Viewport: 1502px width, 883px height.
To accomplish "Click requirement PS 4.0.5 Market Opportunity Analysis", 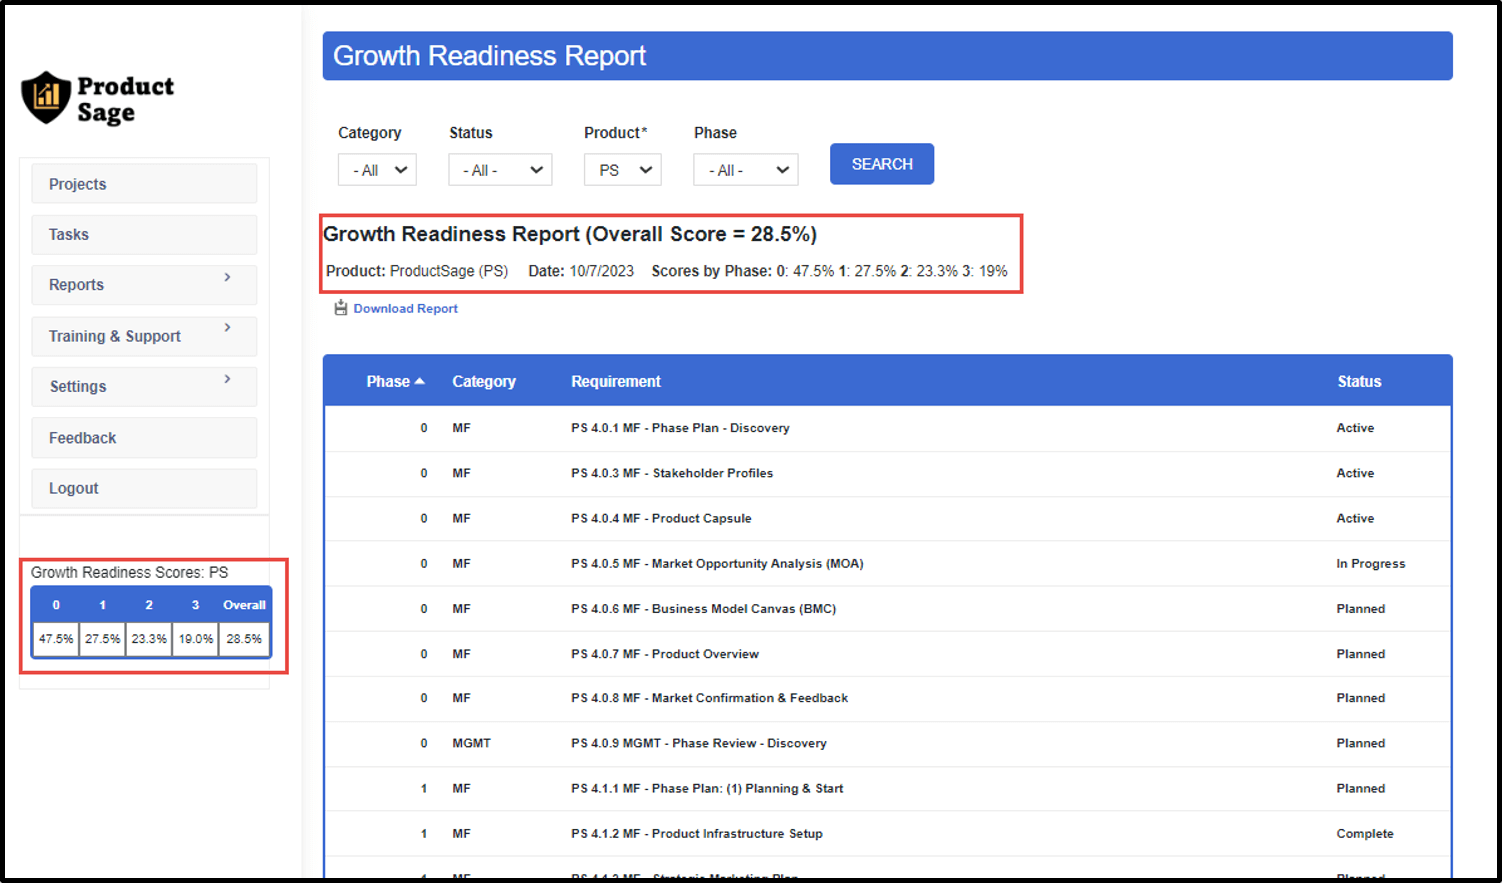I will 717,564.
